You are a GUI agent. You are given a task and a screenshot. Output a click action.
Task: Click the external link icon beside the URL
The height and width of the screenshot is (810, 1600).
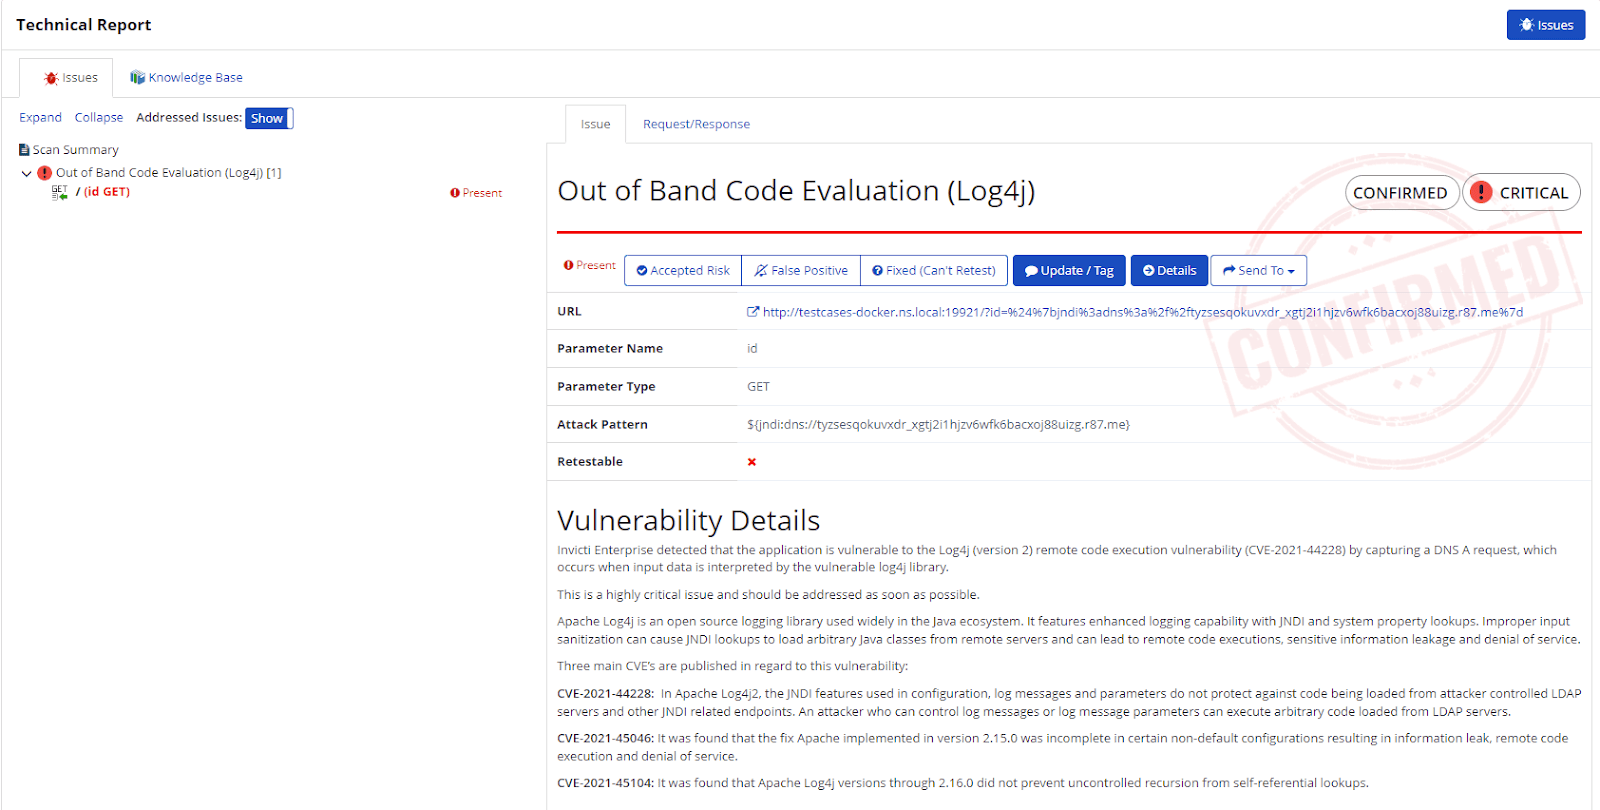(753, 311)
